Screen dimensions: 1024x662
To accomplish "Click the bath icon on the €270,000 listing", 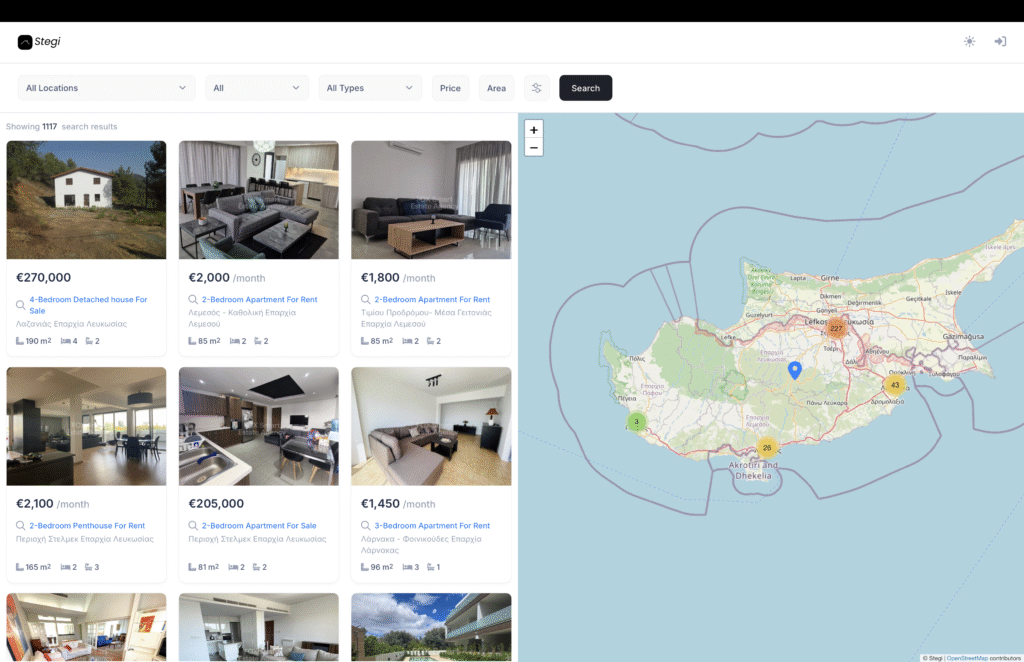I will click(89, 341).
